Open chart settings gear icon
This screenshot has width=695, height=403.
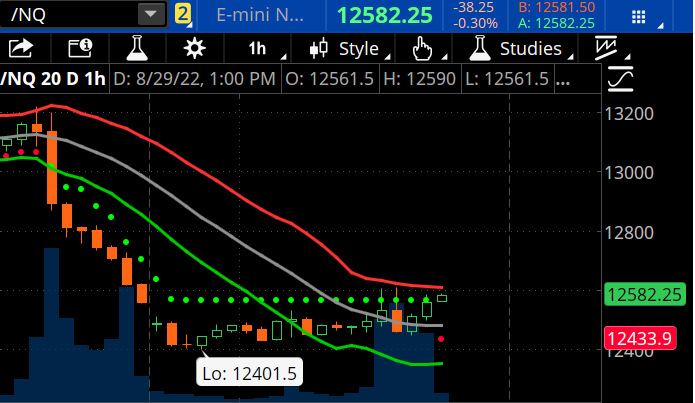(x=194, y=48)
